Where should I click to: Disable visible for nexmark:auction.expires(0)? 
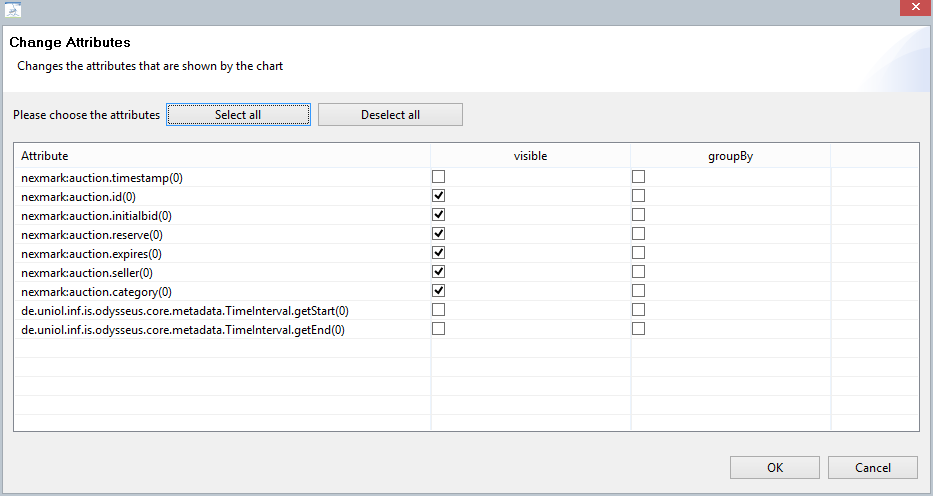point(438,253)
